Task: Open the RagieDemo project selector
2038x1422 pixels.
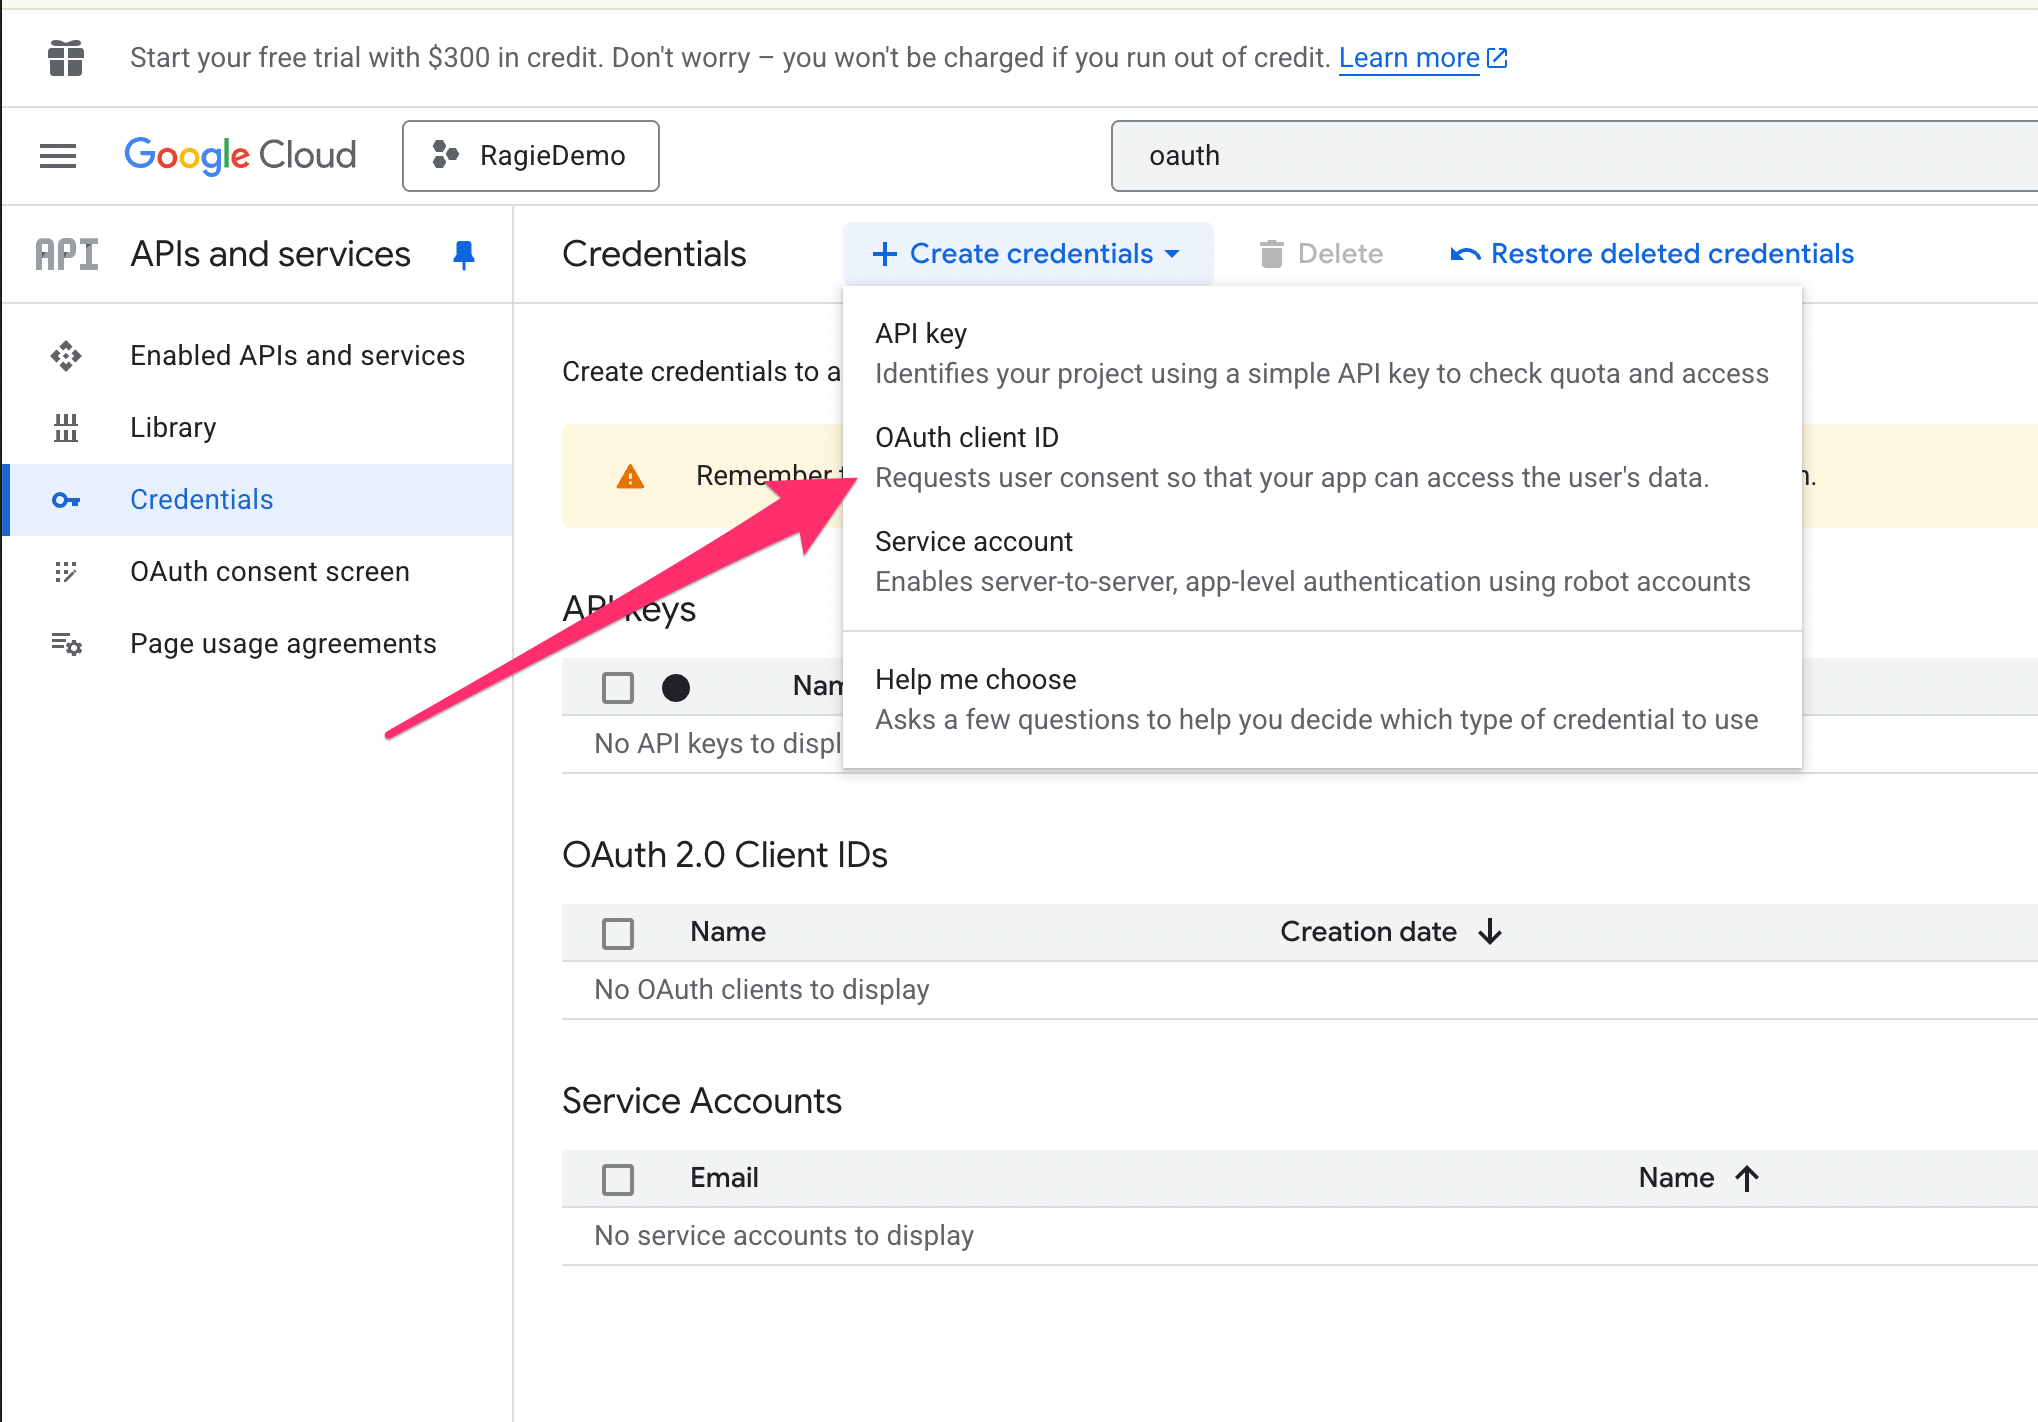Action: 531,156
